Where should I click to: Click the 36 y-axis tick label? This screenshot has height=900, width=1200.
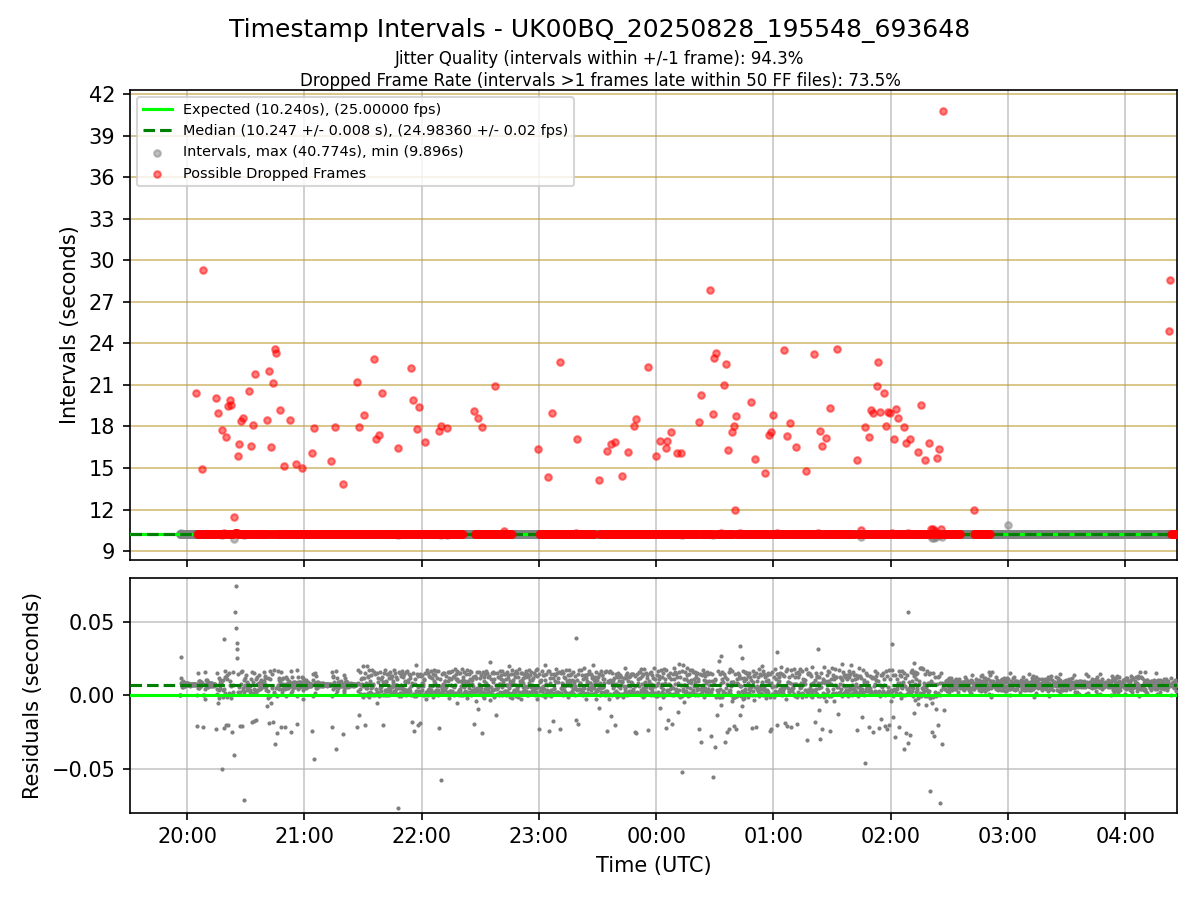coord(101,177)
